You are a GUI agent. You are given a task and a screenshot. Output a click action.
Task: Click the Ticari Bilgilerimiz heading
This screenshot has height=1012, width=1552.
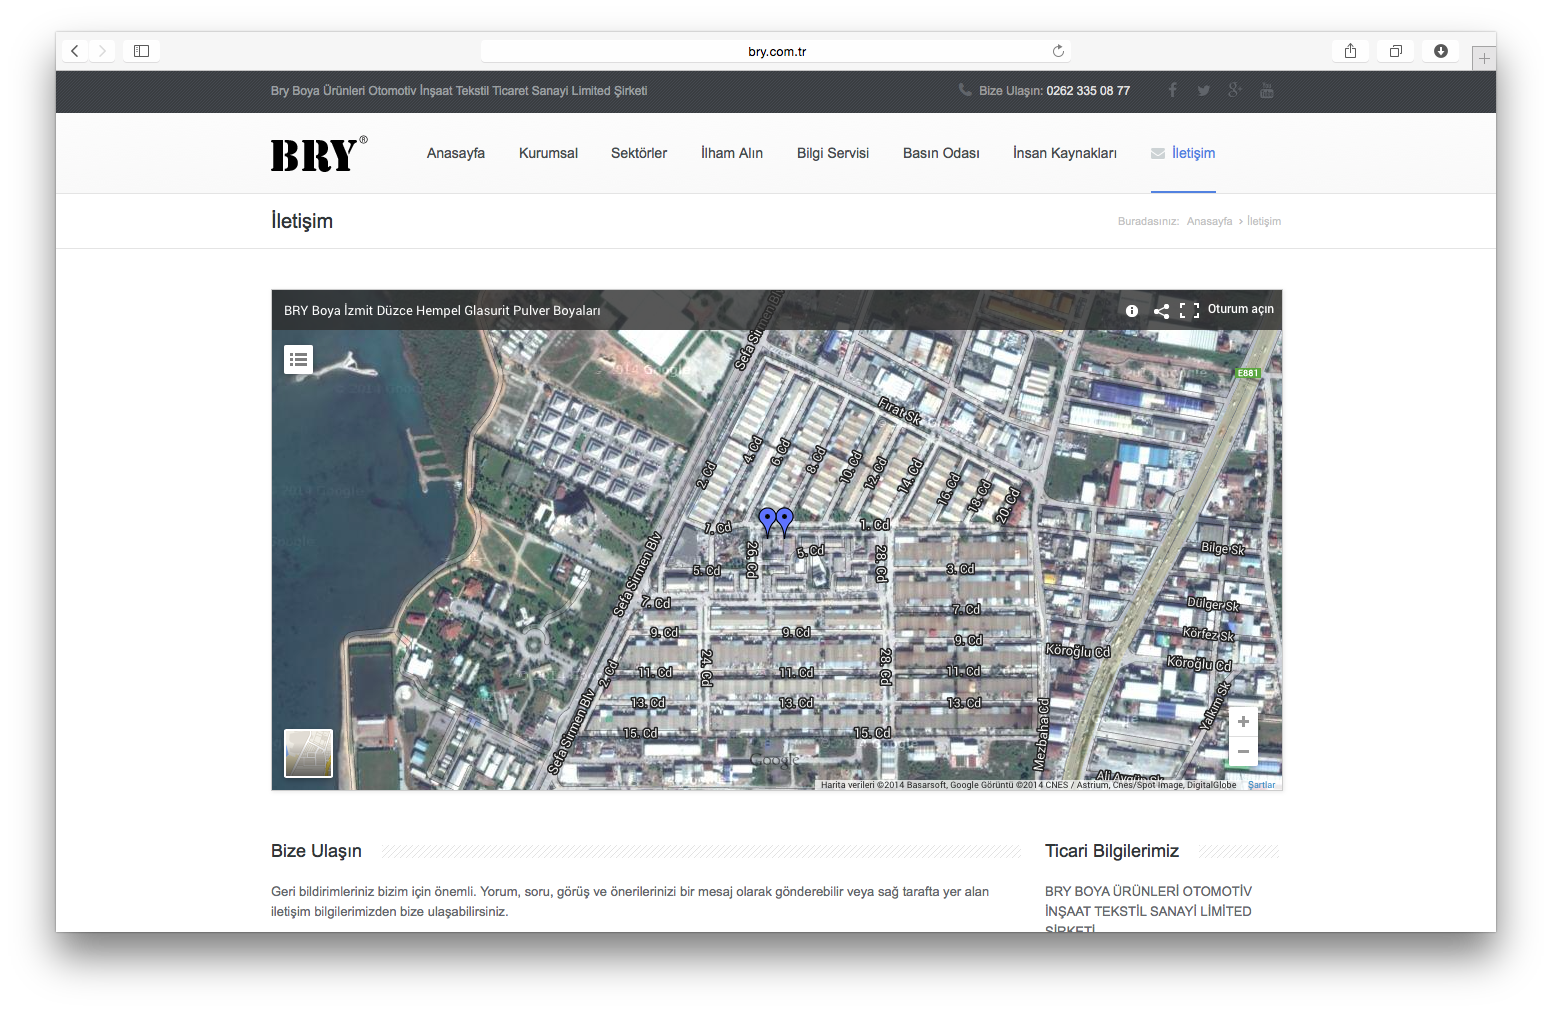point(1112,851)
